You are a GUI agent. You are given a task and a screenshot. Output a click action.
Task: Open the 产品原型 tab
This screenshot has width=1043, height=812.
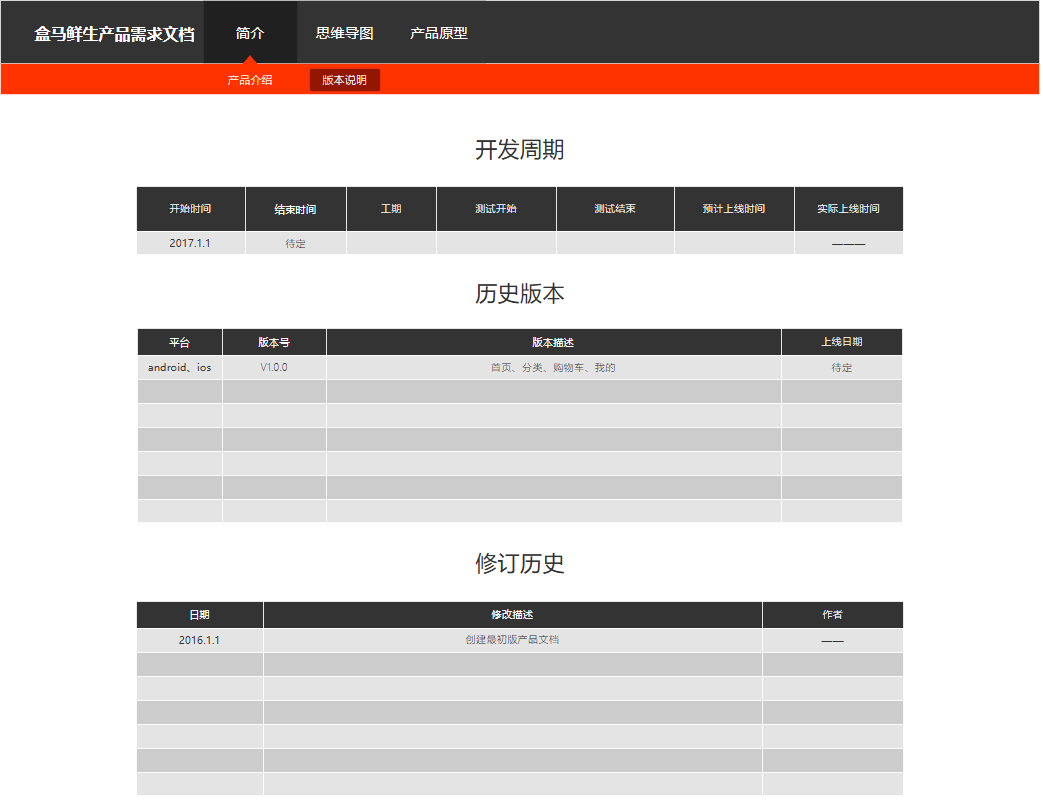(x=438, y=33)
